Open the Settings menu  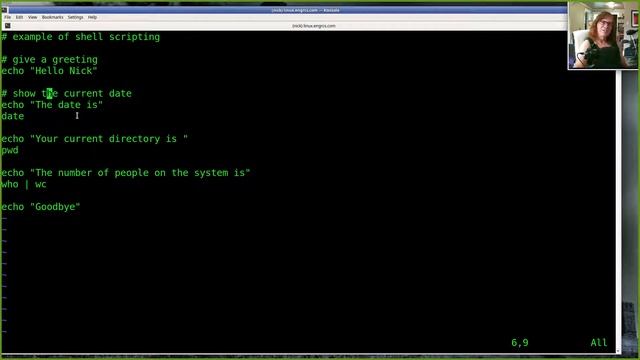click(x=76, y=17)
